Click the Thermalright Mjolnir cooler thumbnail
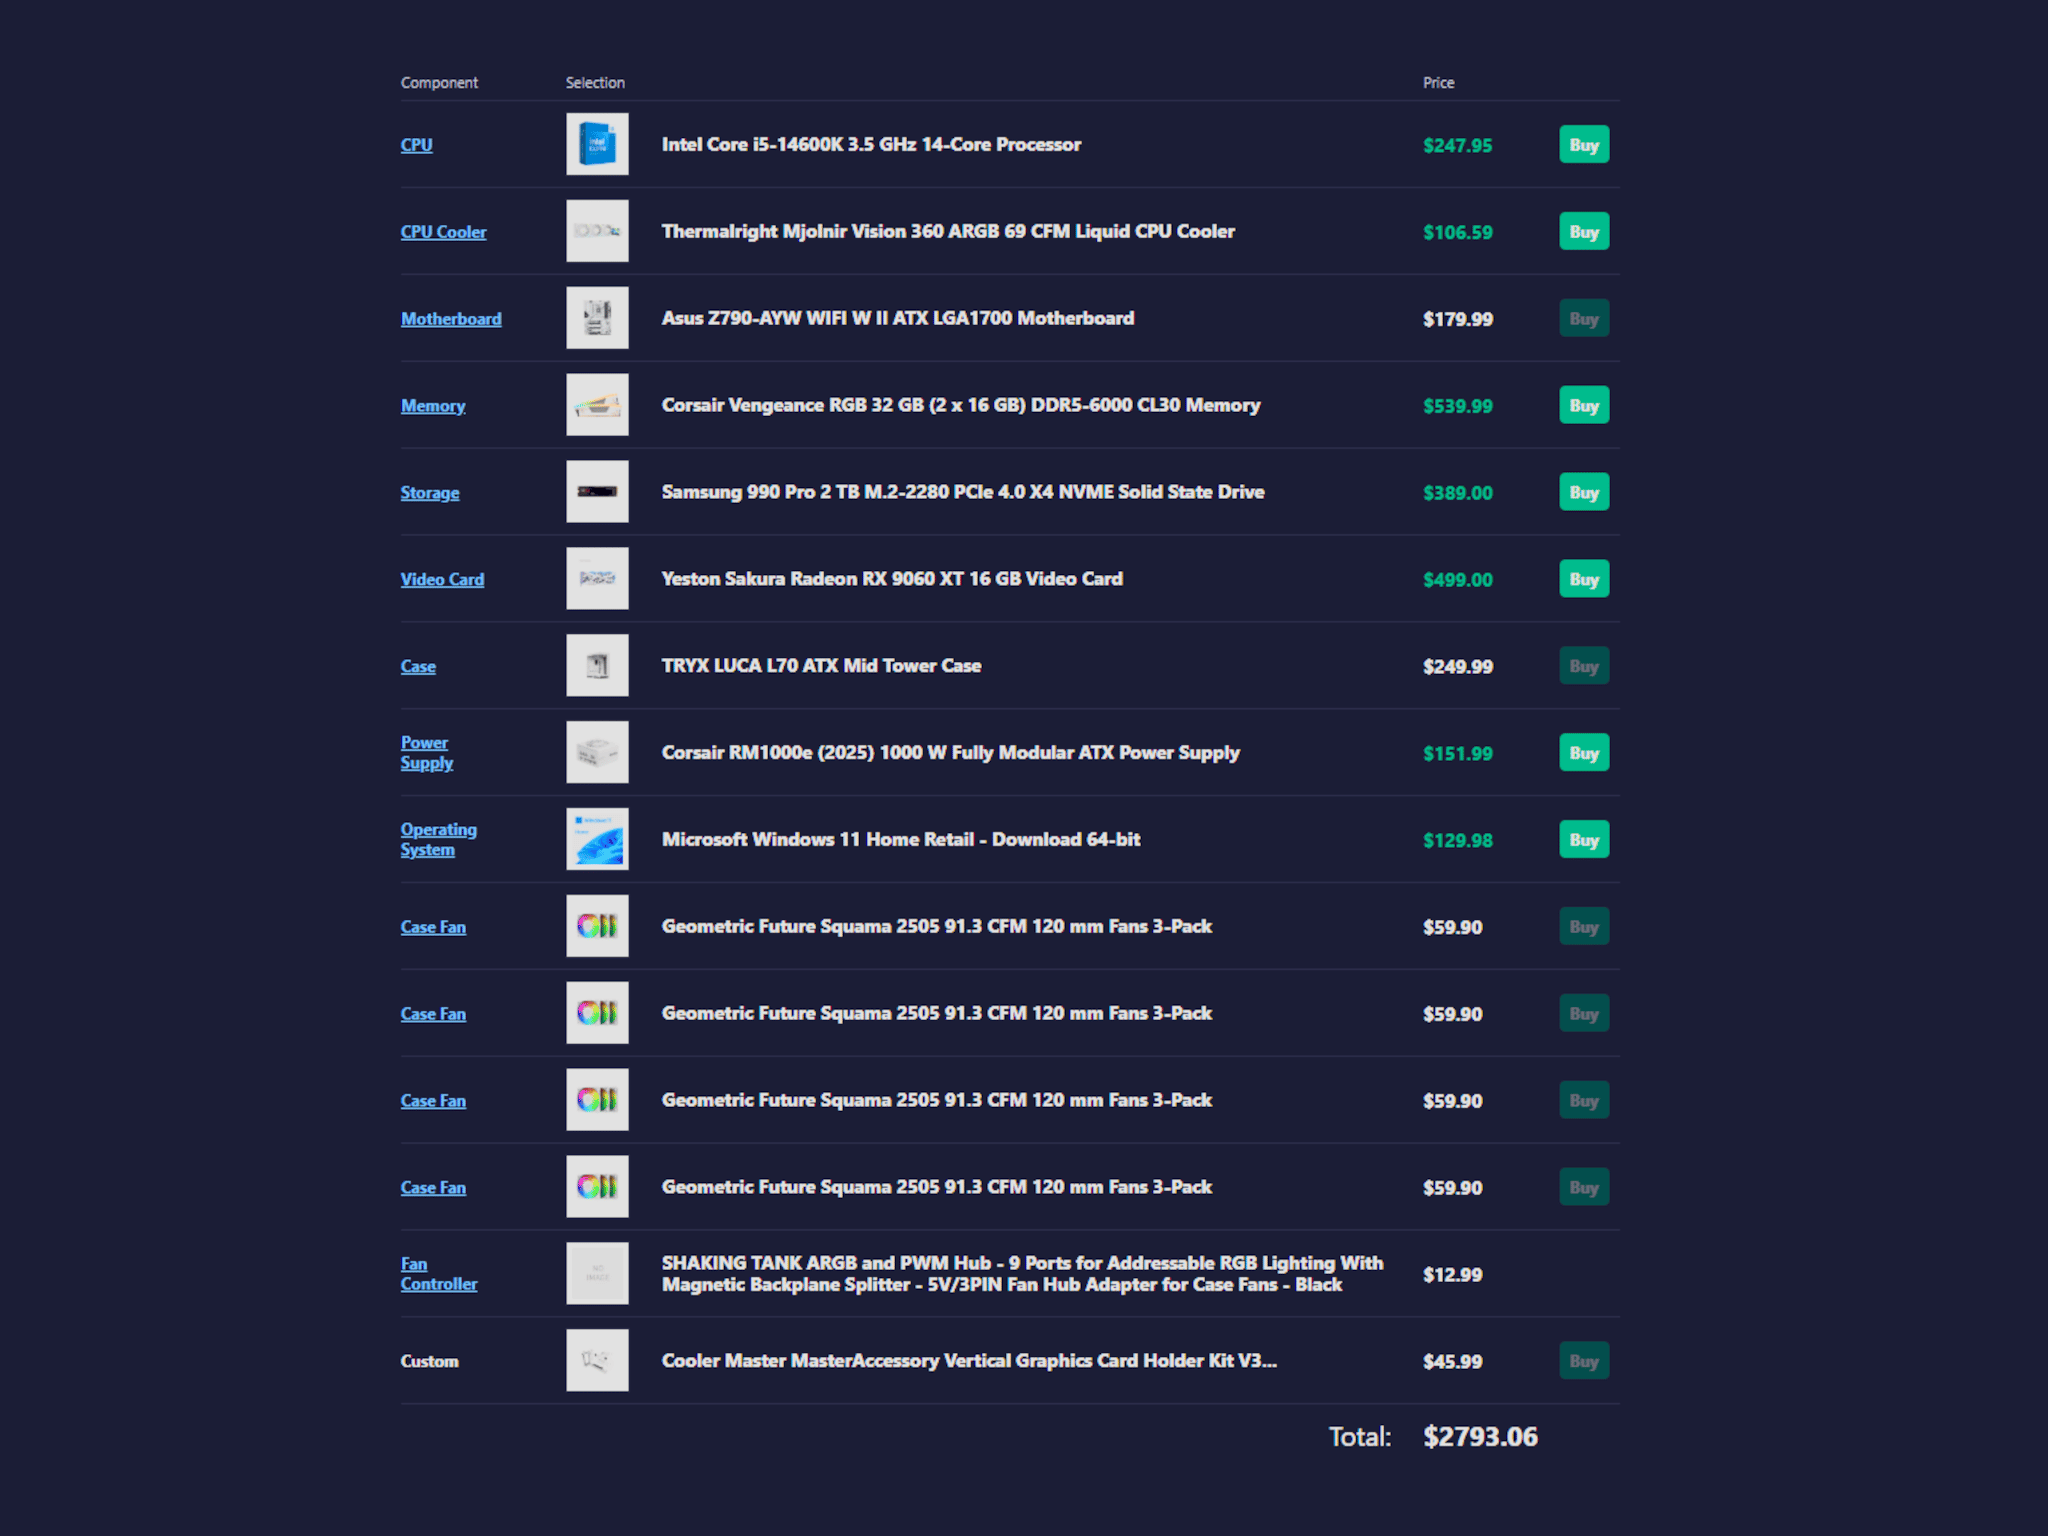 pos(597,231)
